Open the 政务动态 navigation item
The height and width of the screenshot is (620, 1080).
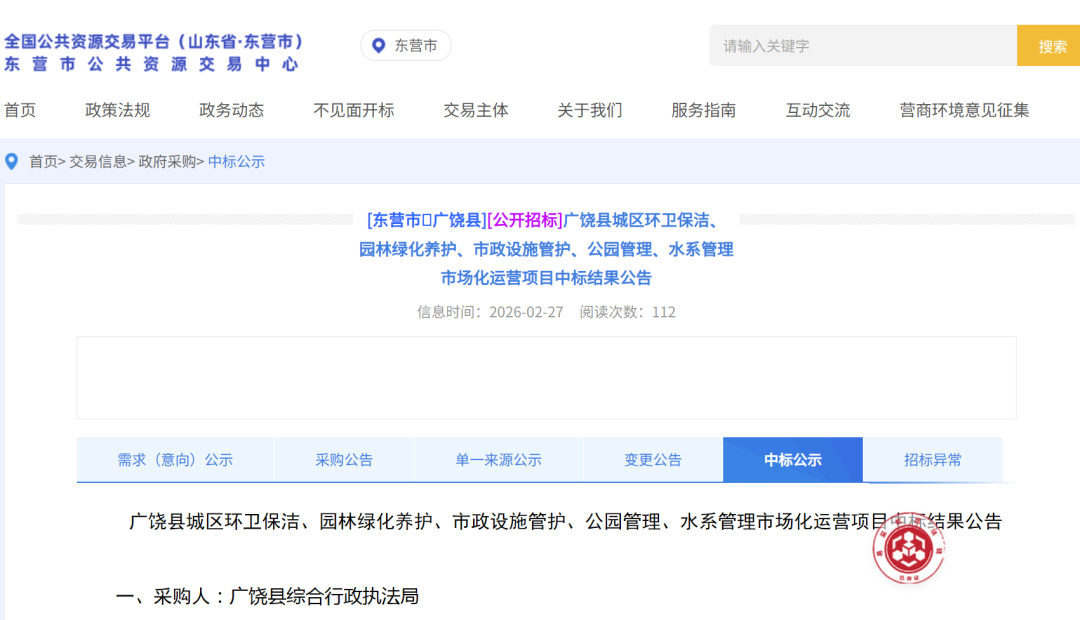coord(231,110)
